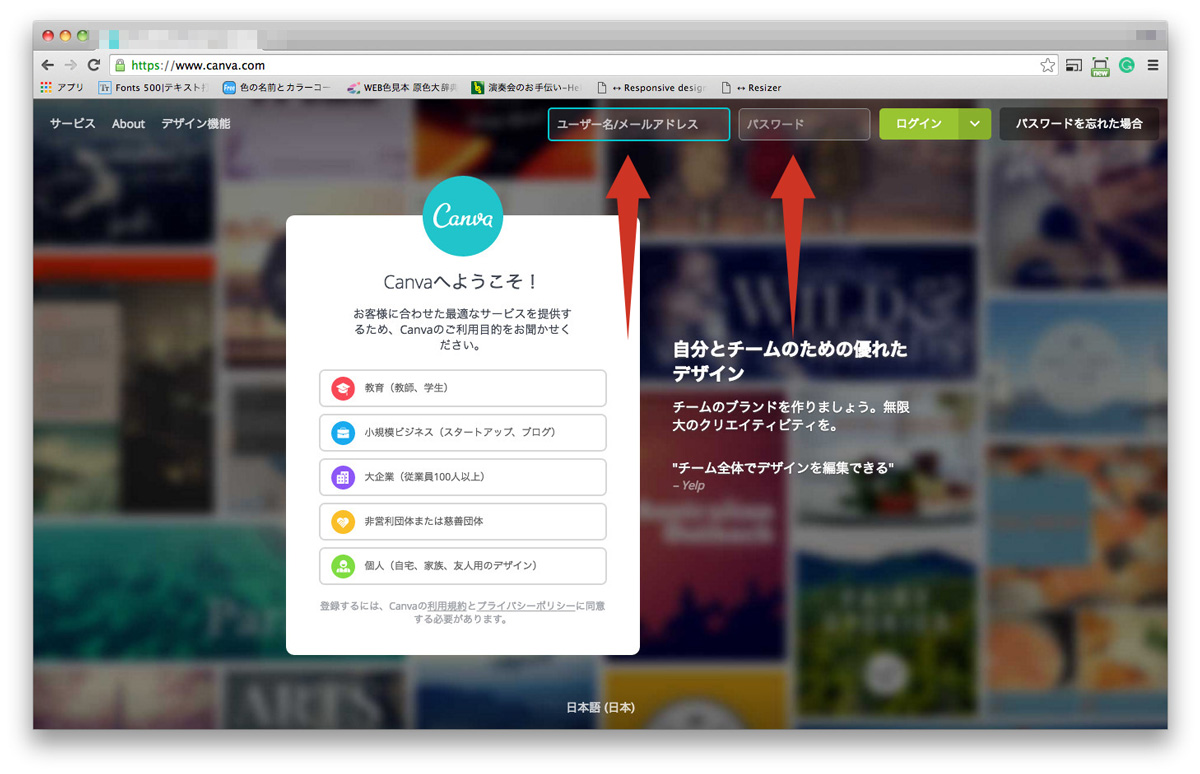The image size is (1200, 774).
Task: Reload the page with the refresh icon
Action: [94, 65]
